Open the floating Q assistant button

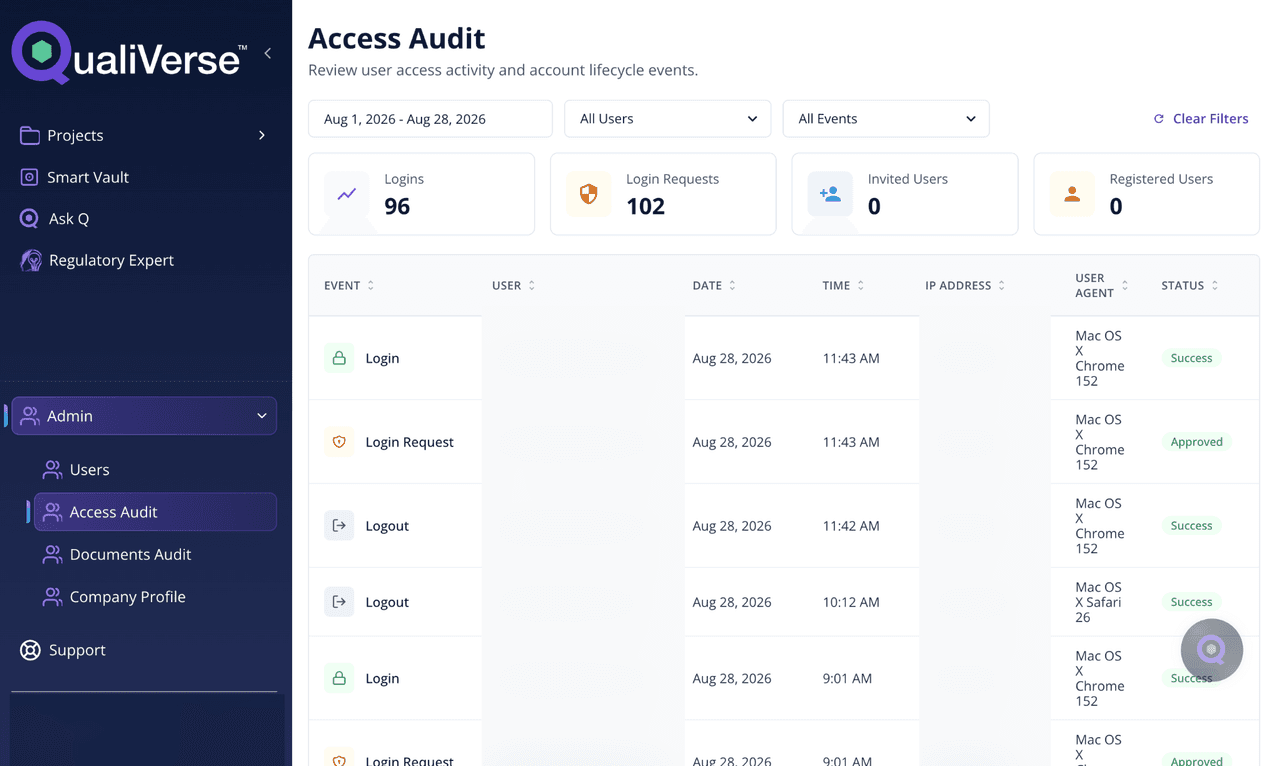click(1212, 650)
